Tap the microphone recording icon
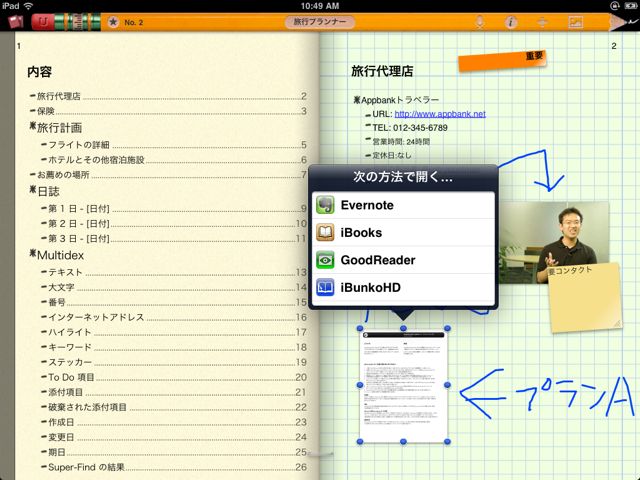 480,22
